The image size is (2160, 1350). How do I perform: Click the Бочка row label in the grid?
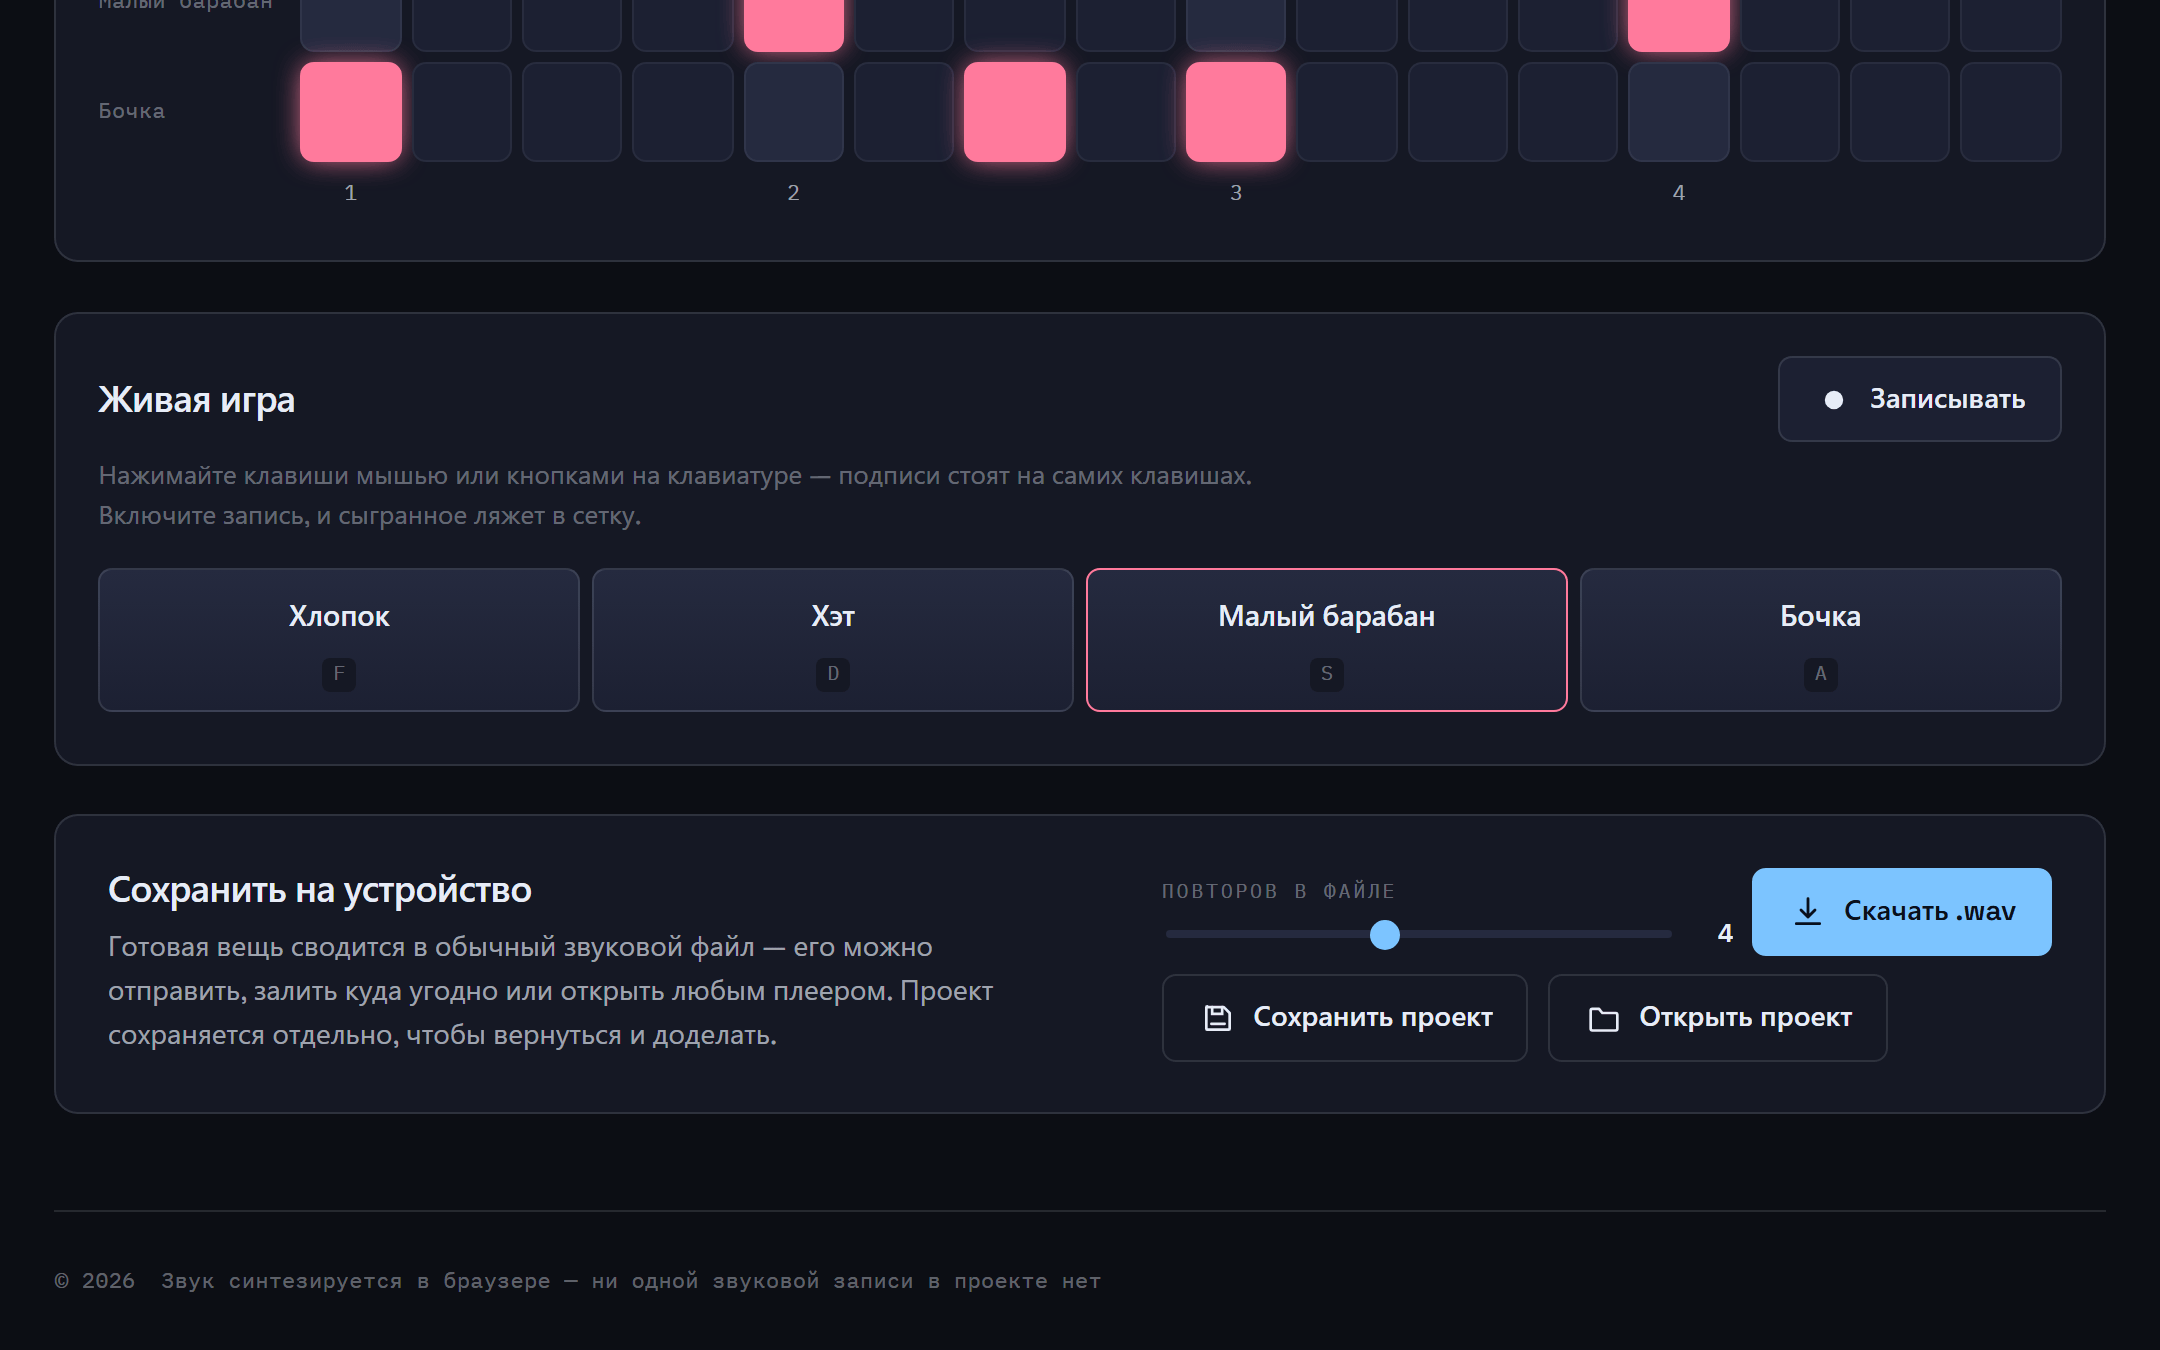tap(132, 111)
